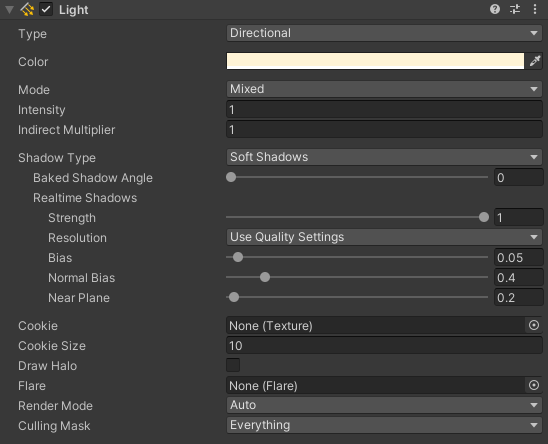The width and height of the screenshot is (548, 444).
Task: Click the light Color swatch
Action: [x=375, y=61]
